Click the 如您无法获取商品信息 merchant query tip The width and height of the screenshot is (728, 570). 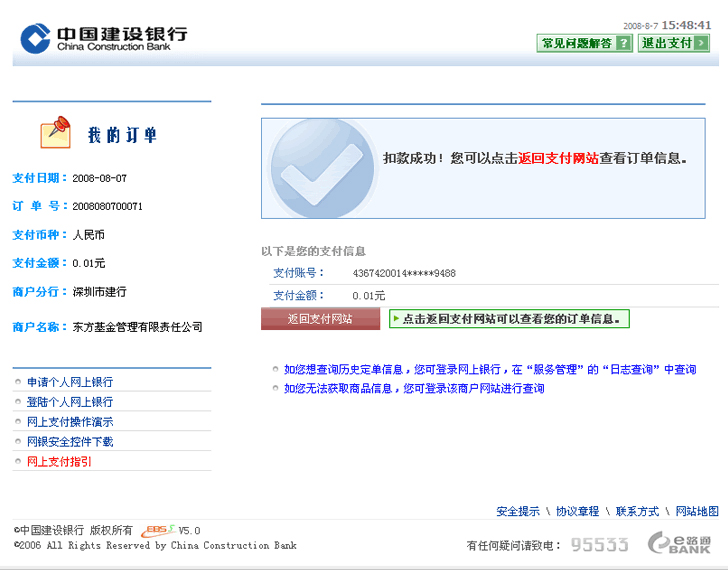414,389
